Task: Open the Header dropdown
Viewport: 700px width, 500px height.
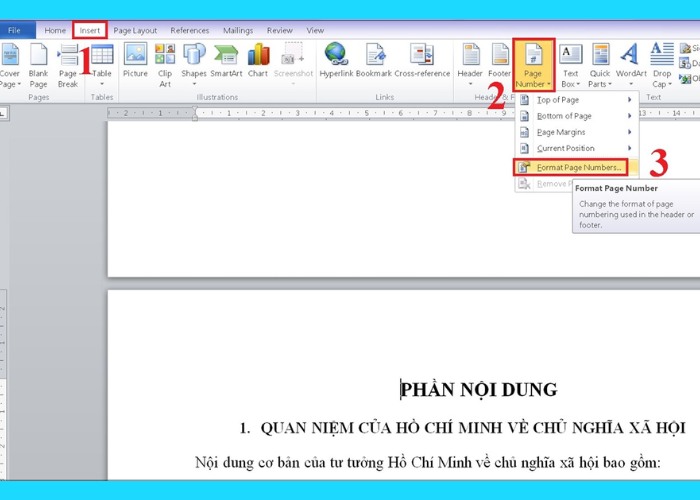Action: coord(470,65)
